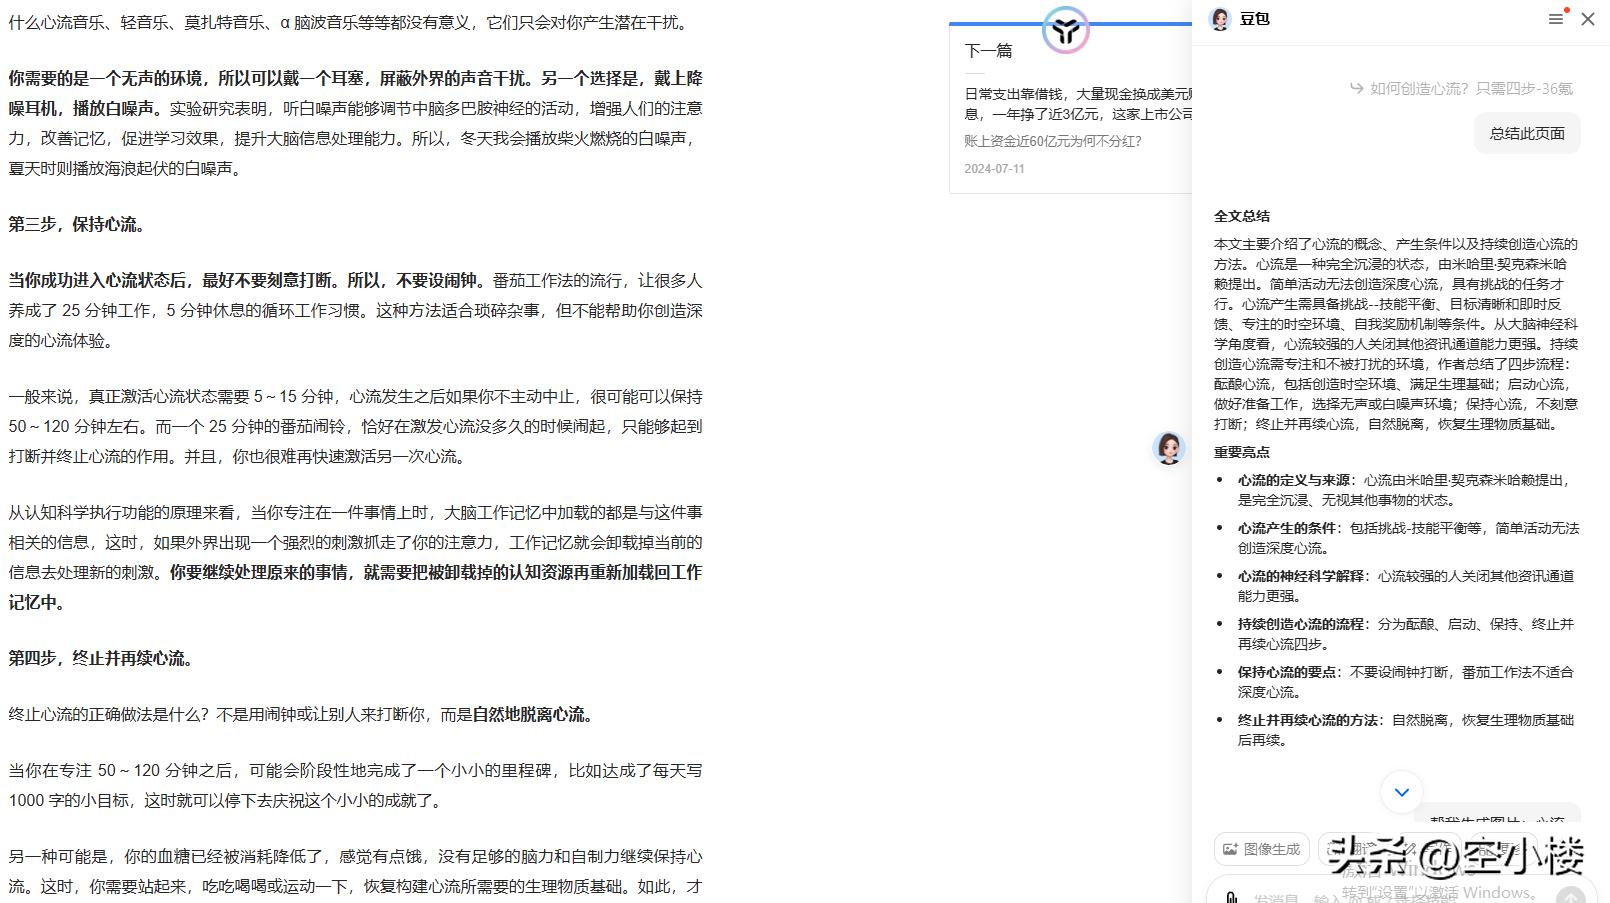Image resolution: width=1610 pixels, height=903 pixels.
Task: Click the date 2024-07-11
Action: tap(994, 169)
